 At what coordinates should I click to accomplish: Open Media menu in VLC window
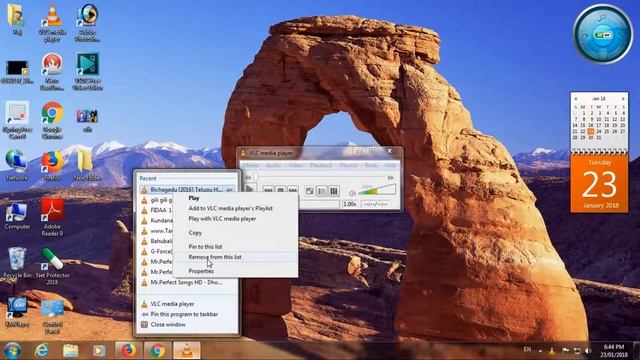pyautogui.click(x=251, y=165)
